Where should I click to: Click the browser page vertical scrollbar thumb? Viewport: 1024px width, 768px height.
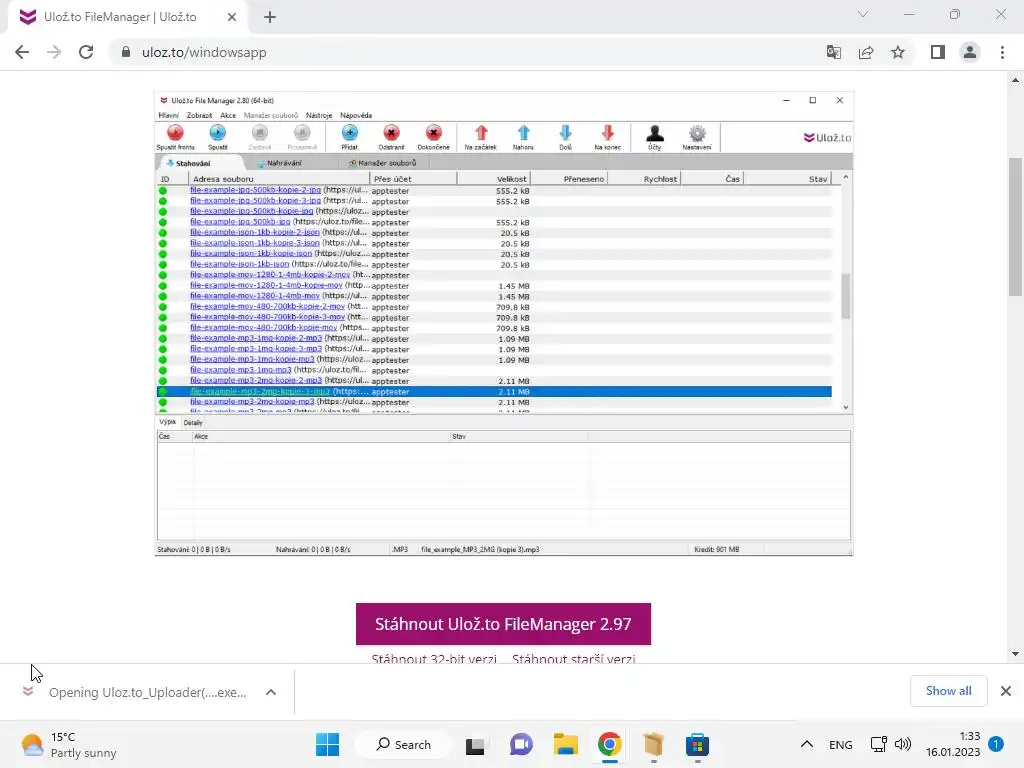pyautogui.click(x=1015, y=227)
